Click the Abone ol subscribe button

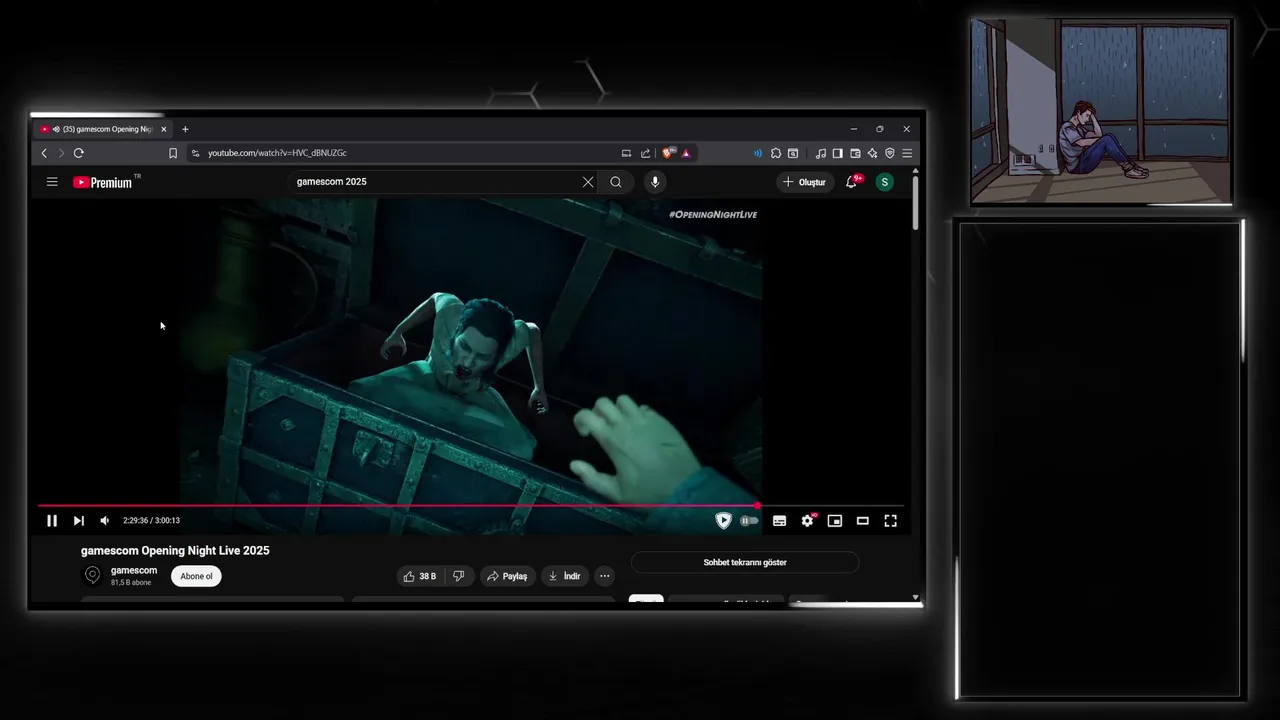(196, 576)
